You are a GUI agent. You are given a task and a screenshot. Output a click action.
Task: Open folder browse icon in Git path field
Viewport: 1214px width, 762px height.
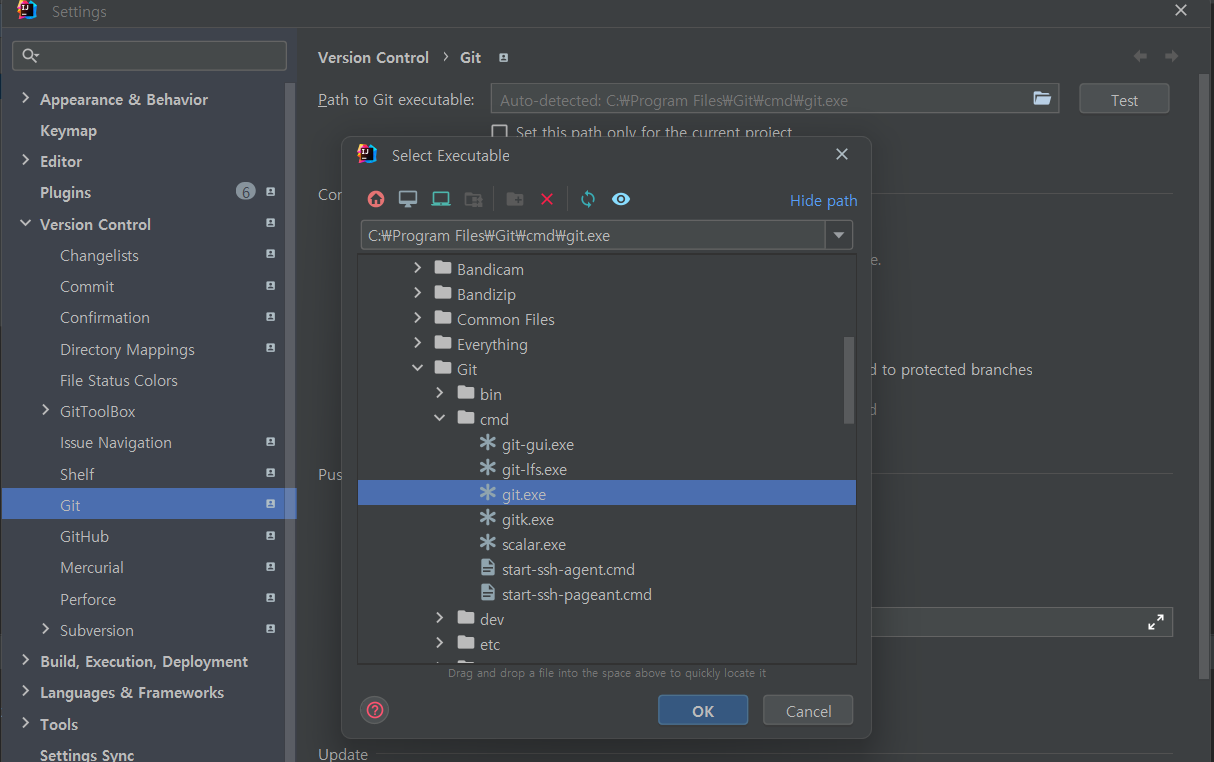[1042, 99]
